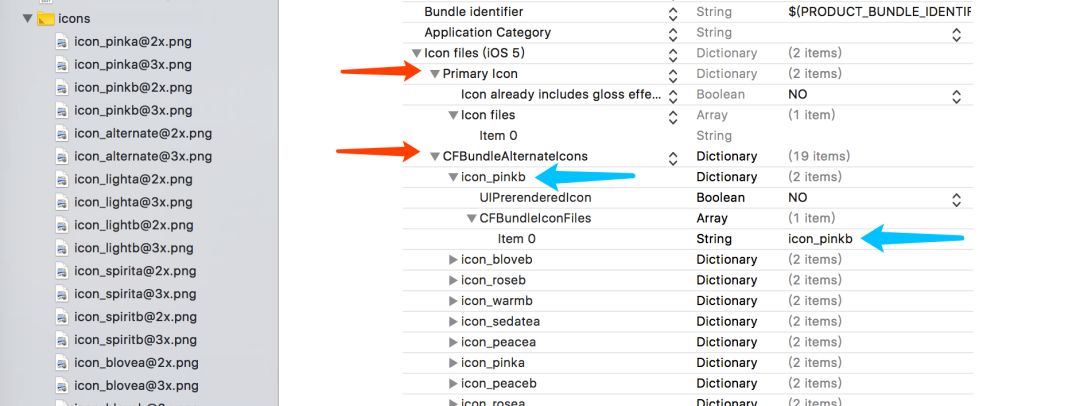The height and width of the screenshot is (406, 1080).
Task: Expand the icon_bloveb dictionary
Action: coord(453,260)
